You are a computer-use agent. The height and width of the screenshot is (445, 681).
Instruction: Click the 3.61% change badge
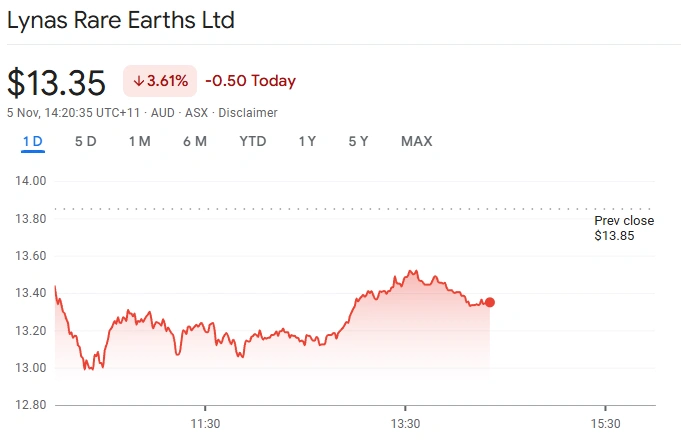[159, 81]
